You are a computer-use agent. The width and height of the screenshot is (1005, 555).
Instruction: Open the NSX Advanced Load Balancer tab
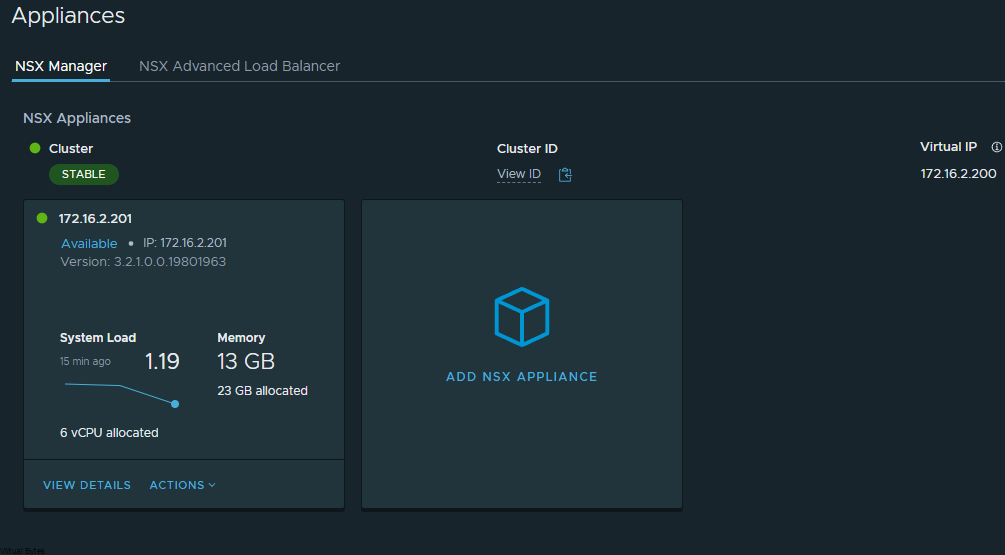[x=239, y=66]
